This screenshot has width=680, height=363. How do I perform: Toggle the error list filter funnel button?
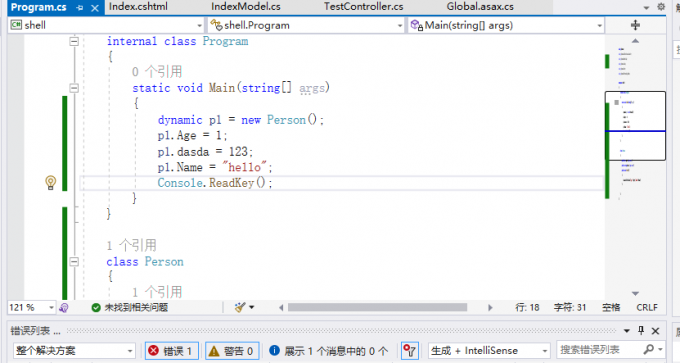tap(409, 350)
